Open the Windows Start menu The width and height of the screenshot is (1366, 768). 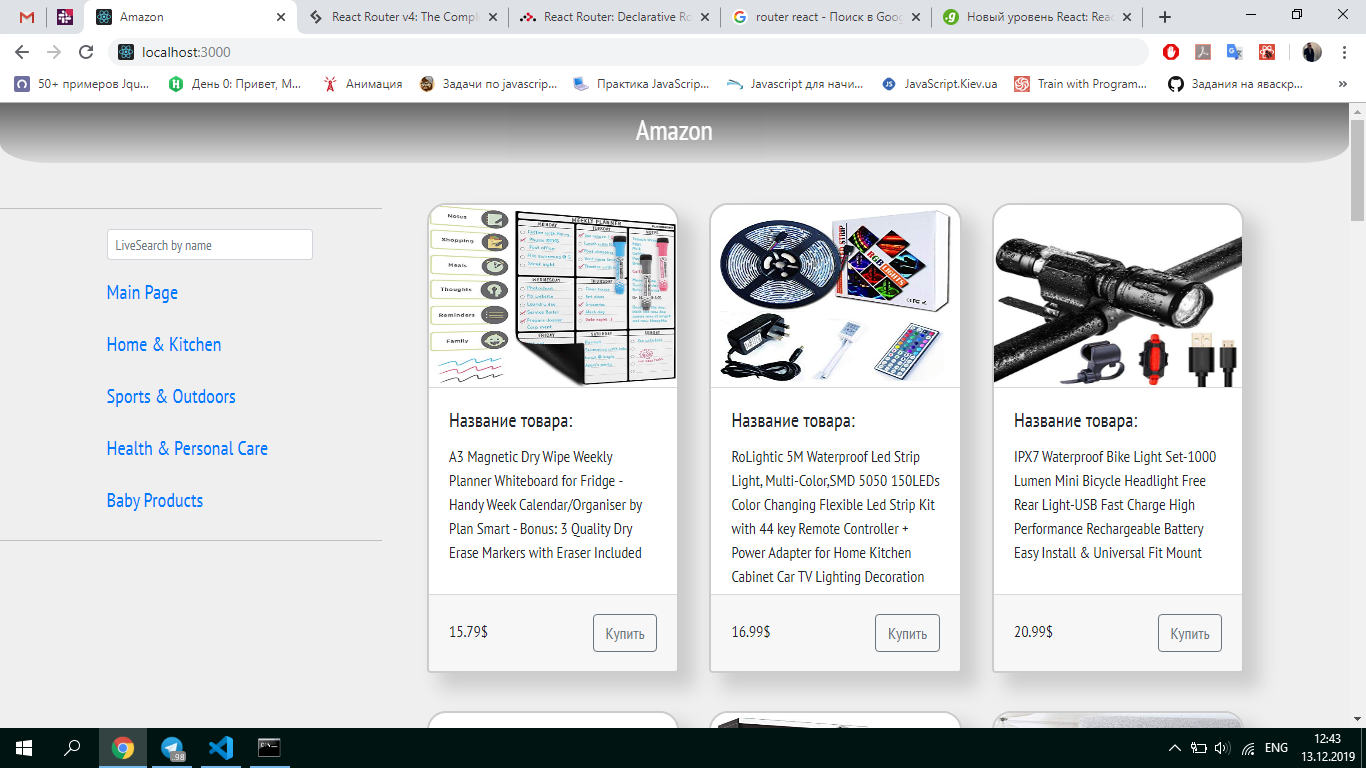point(24,748)
